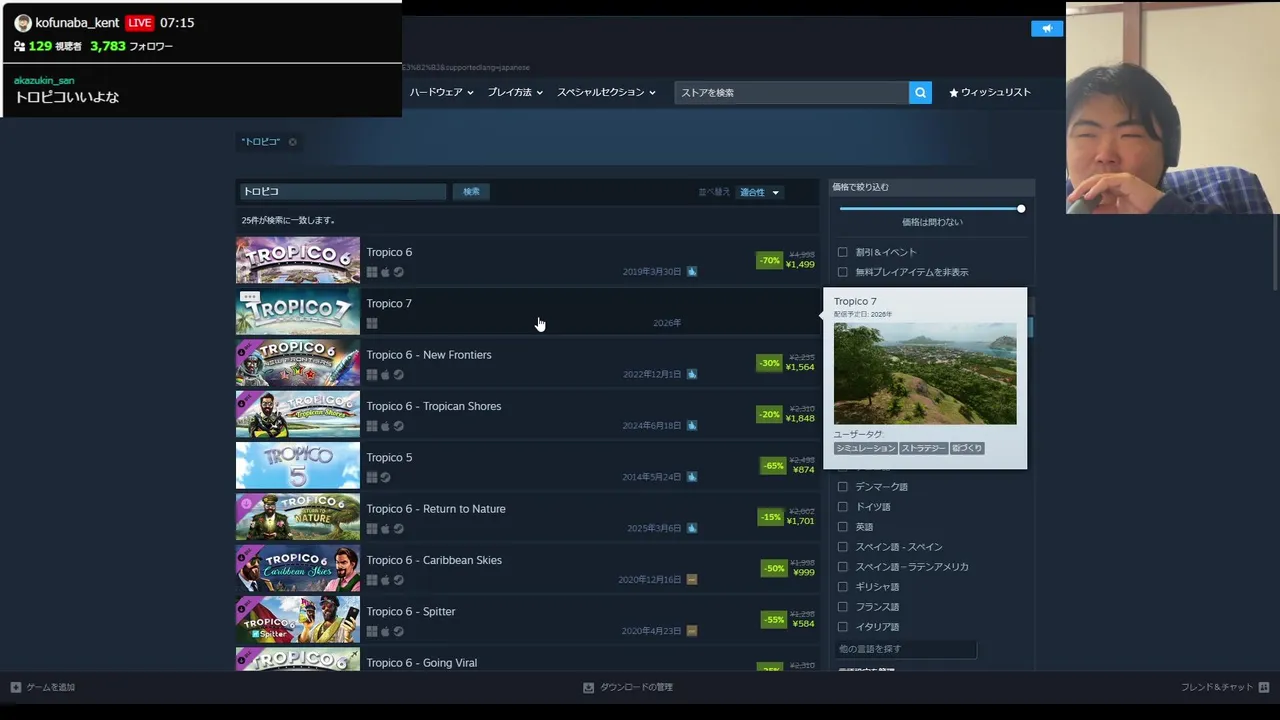The width and height of the screenshot is (1280, 720).
Task: Check the 英語 language filter
Action: (842, 527)
